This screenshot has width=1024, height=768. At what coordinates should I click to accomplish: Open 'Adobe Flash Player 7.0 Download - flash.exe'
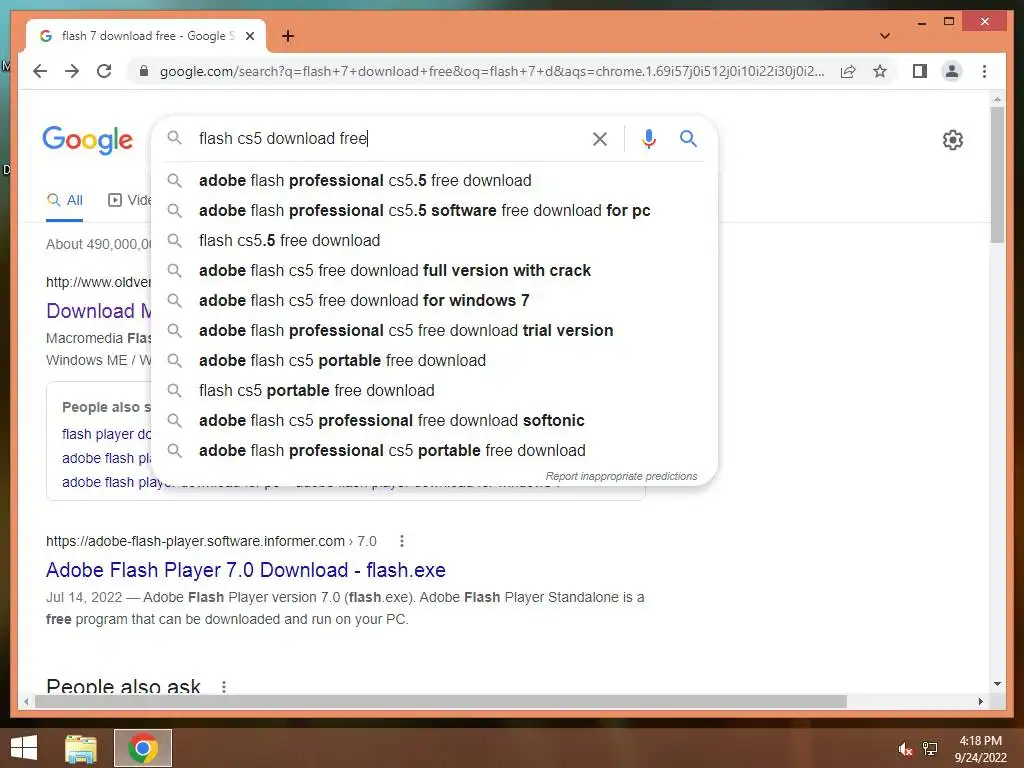coord(246,570)
